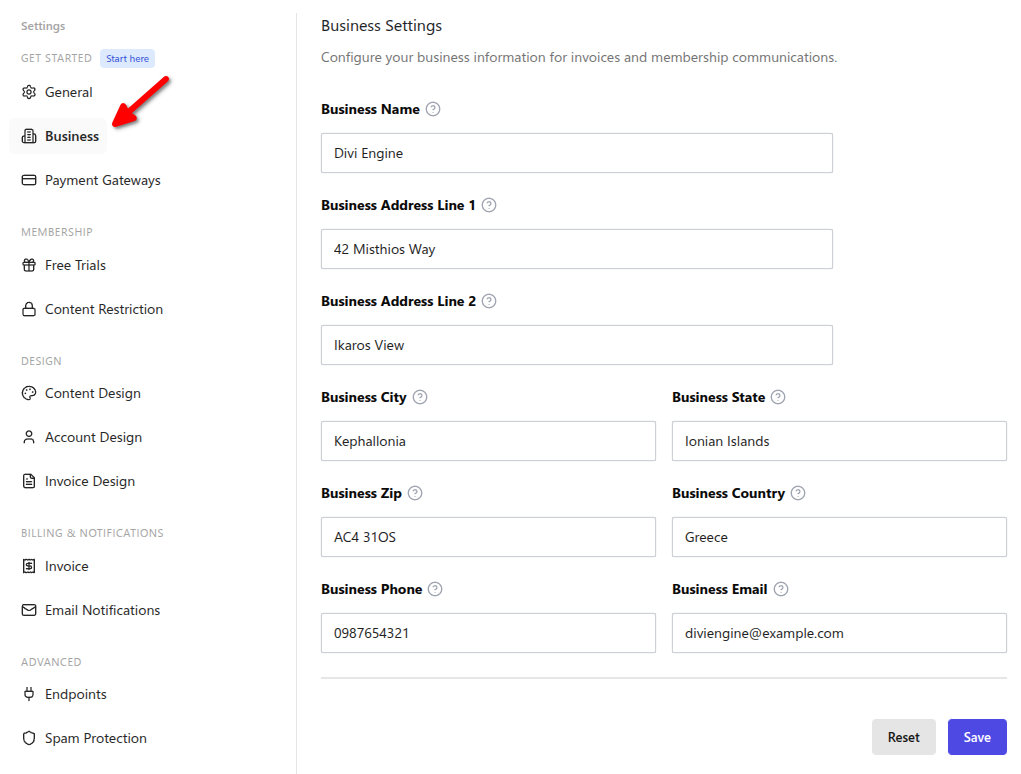
Task: Select the Business Phone input field
Action: (x=488, y=633)
